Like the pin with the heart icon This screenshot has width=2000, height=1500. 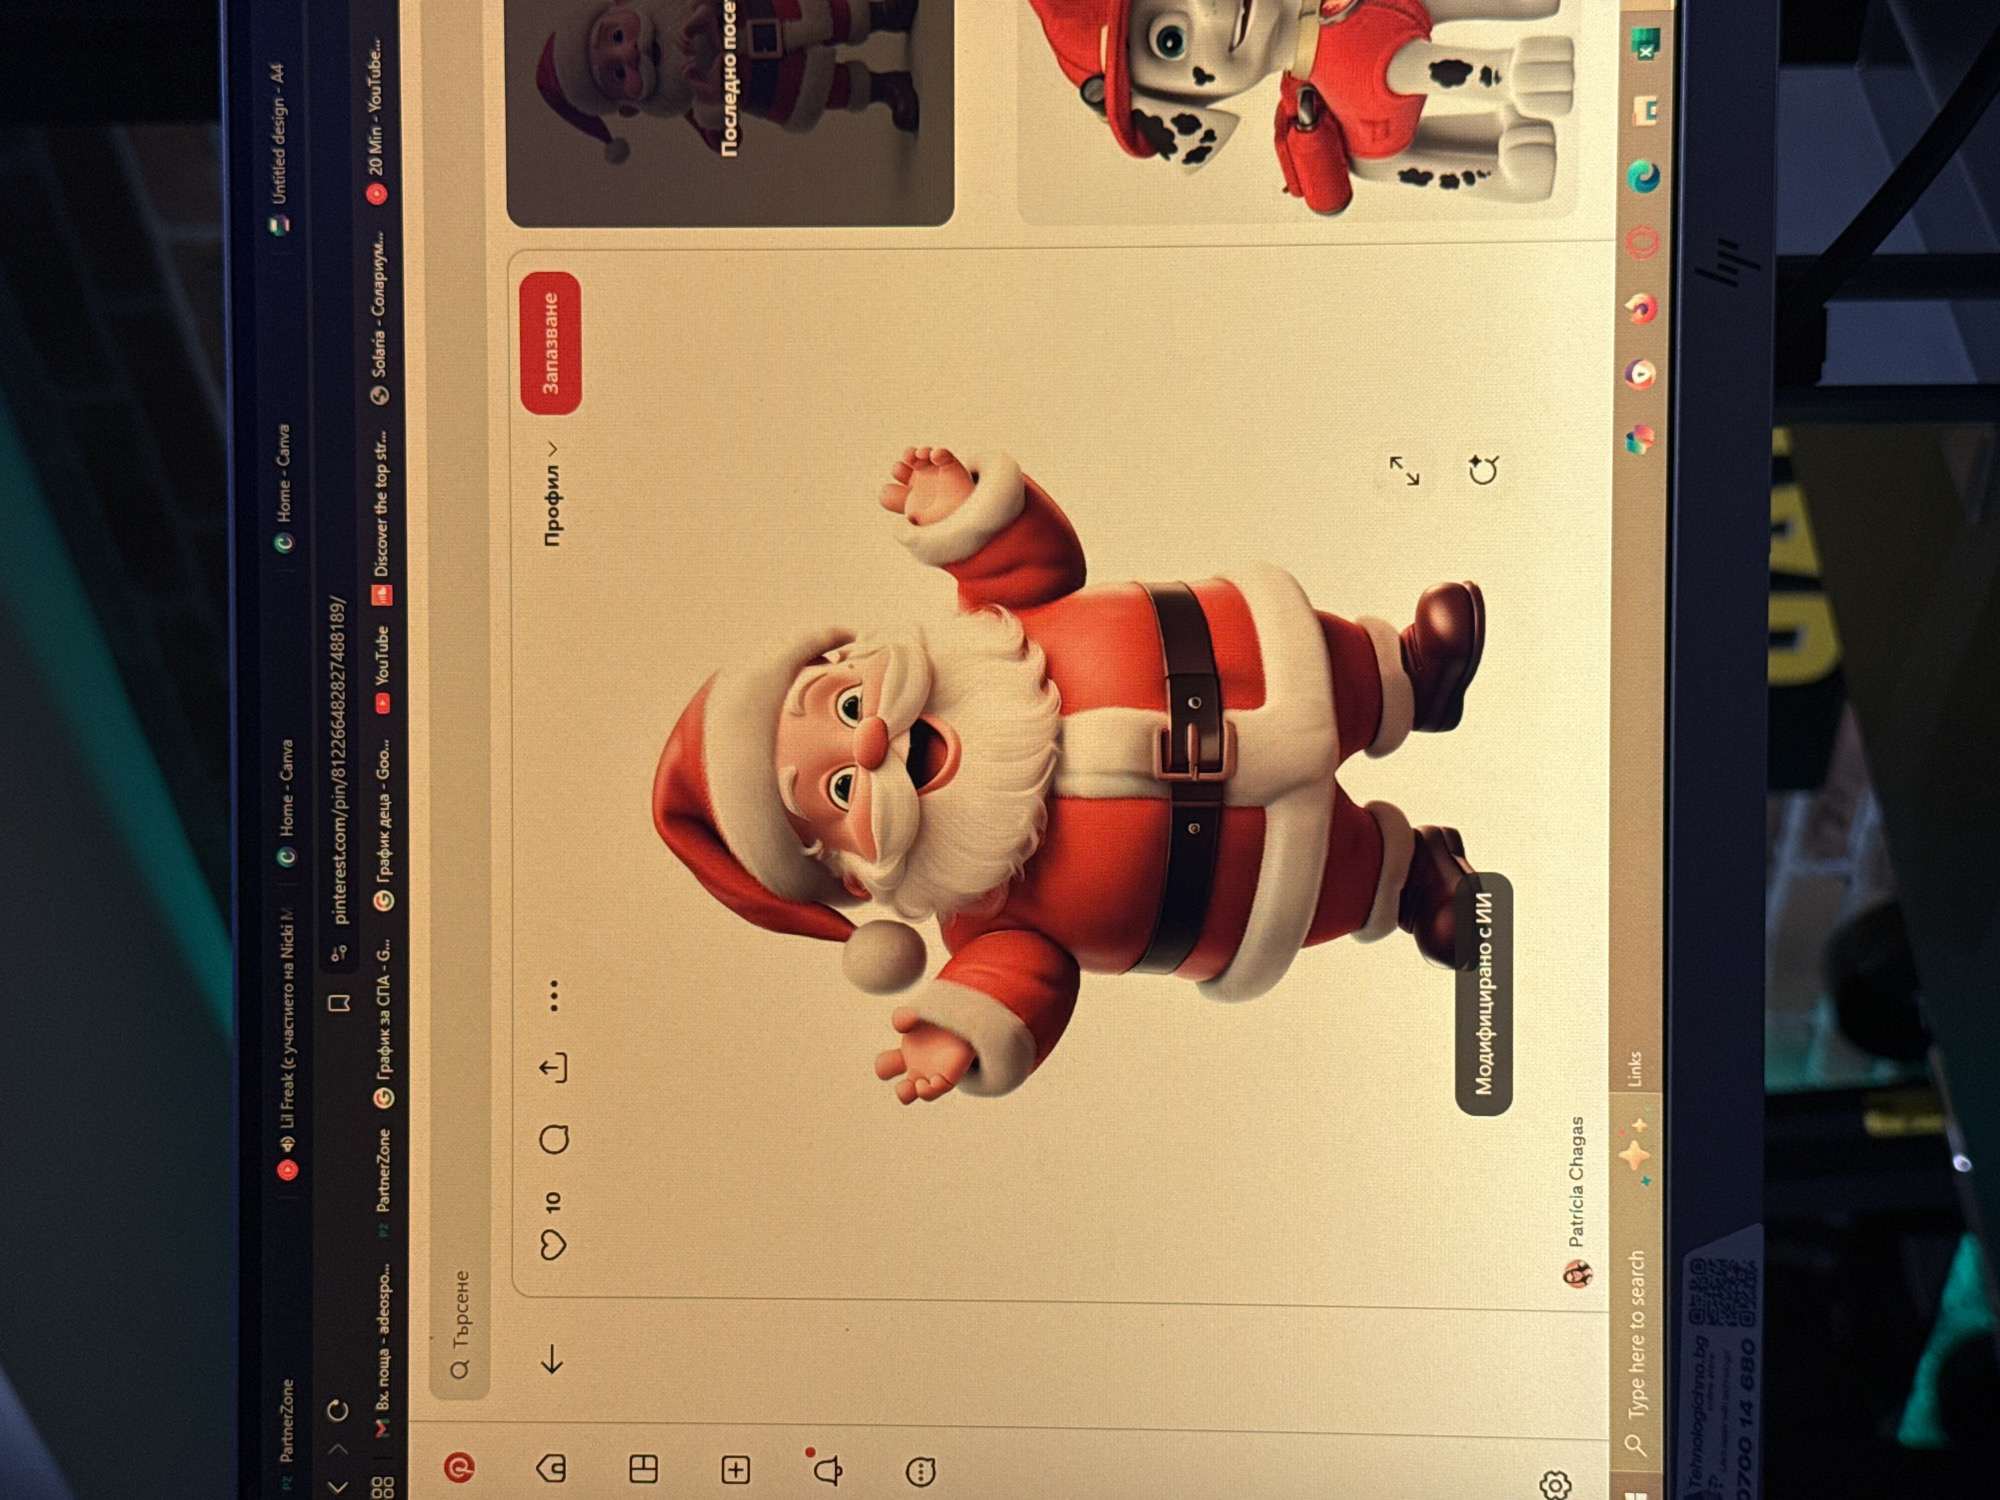[553, 1244]
